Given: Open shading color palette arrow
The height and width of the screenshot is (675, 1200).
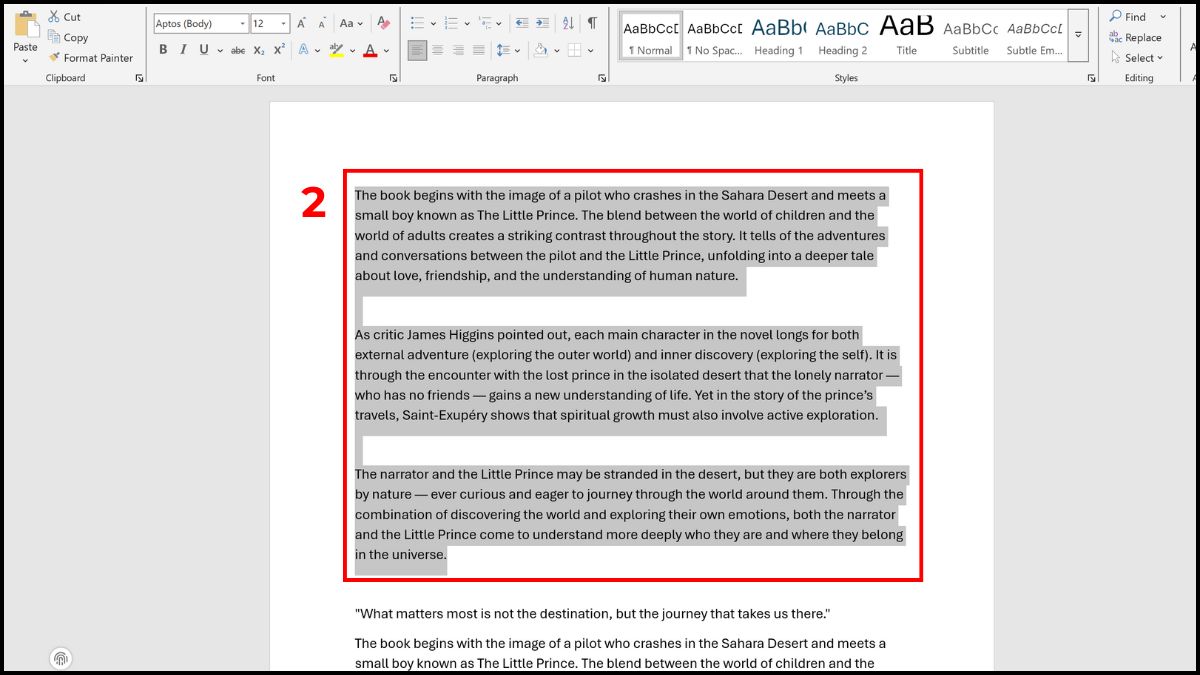Looking at the screenshot, I should pyautogui.click(x=556, y=49).
